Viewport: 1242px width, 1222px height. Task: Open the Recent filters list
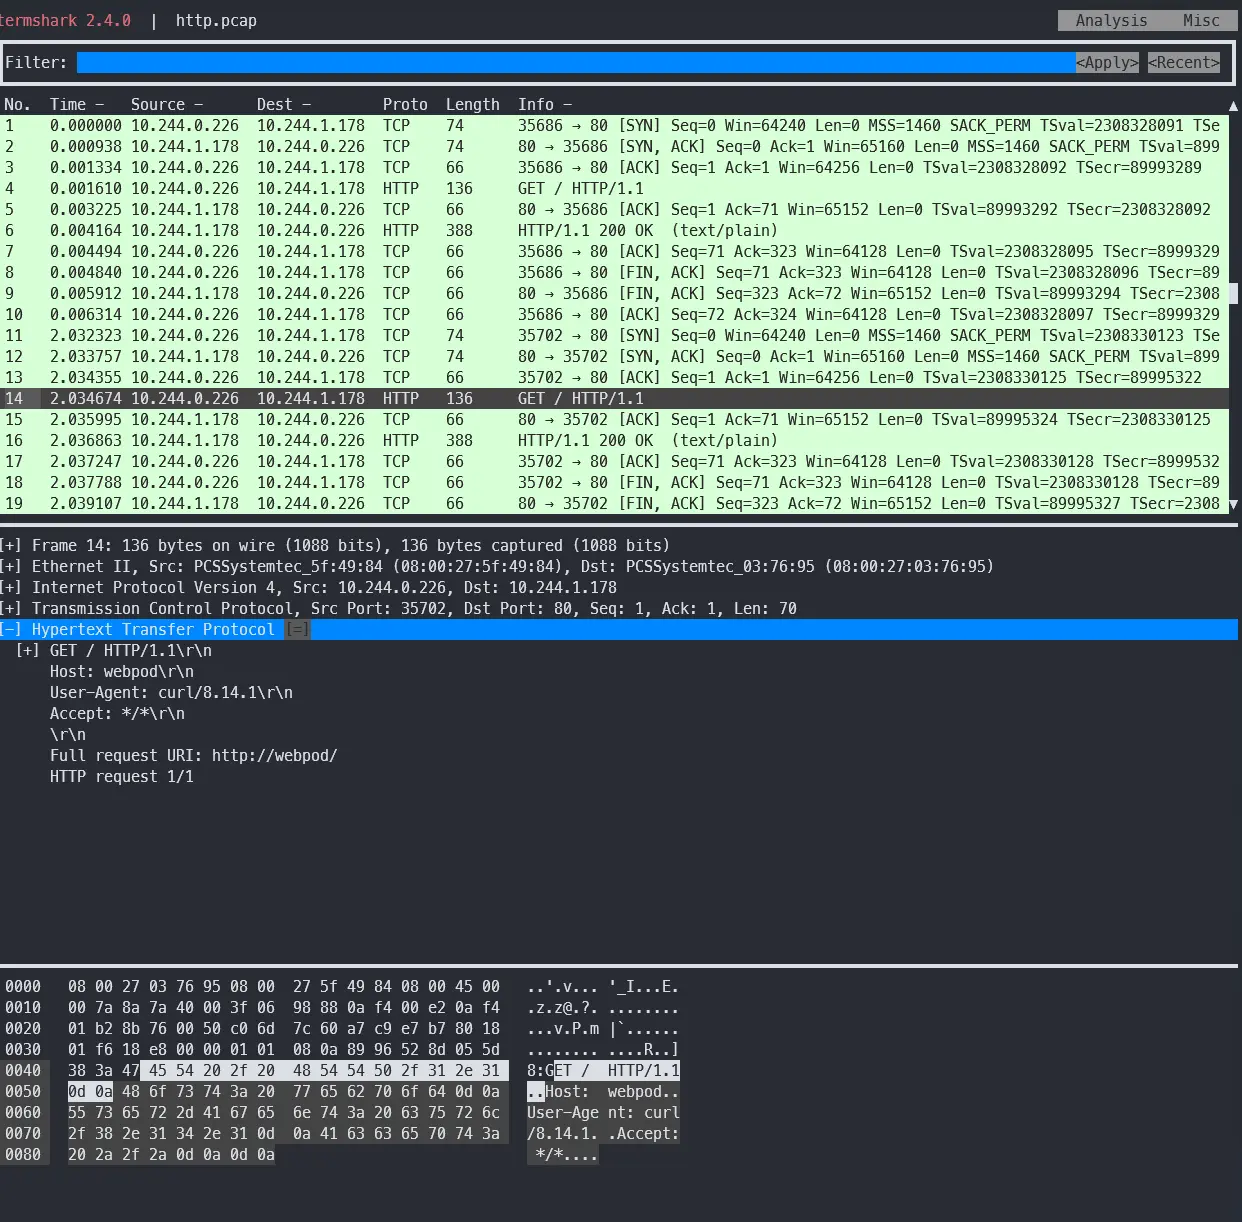[1184, 62]
